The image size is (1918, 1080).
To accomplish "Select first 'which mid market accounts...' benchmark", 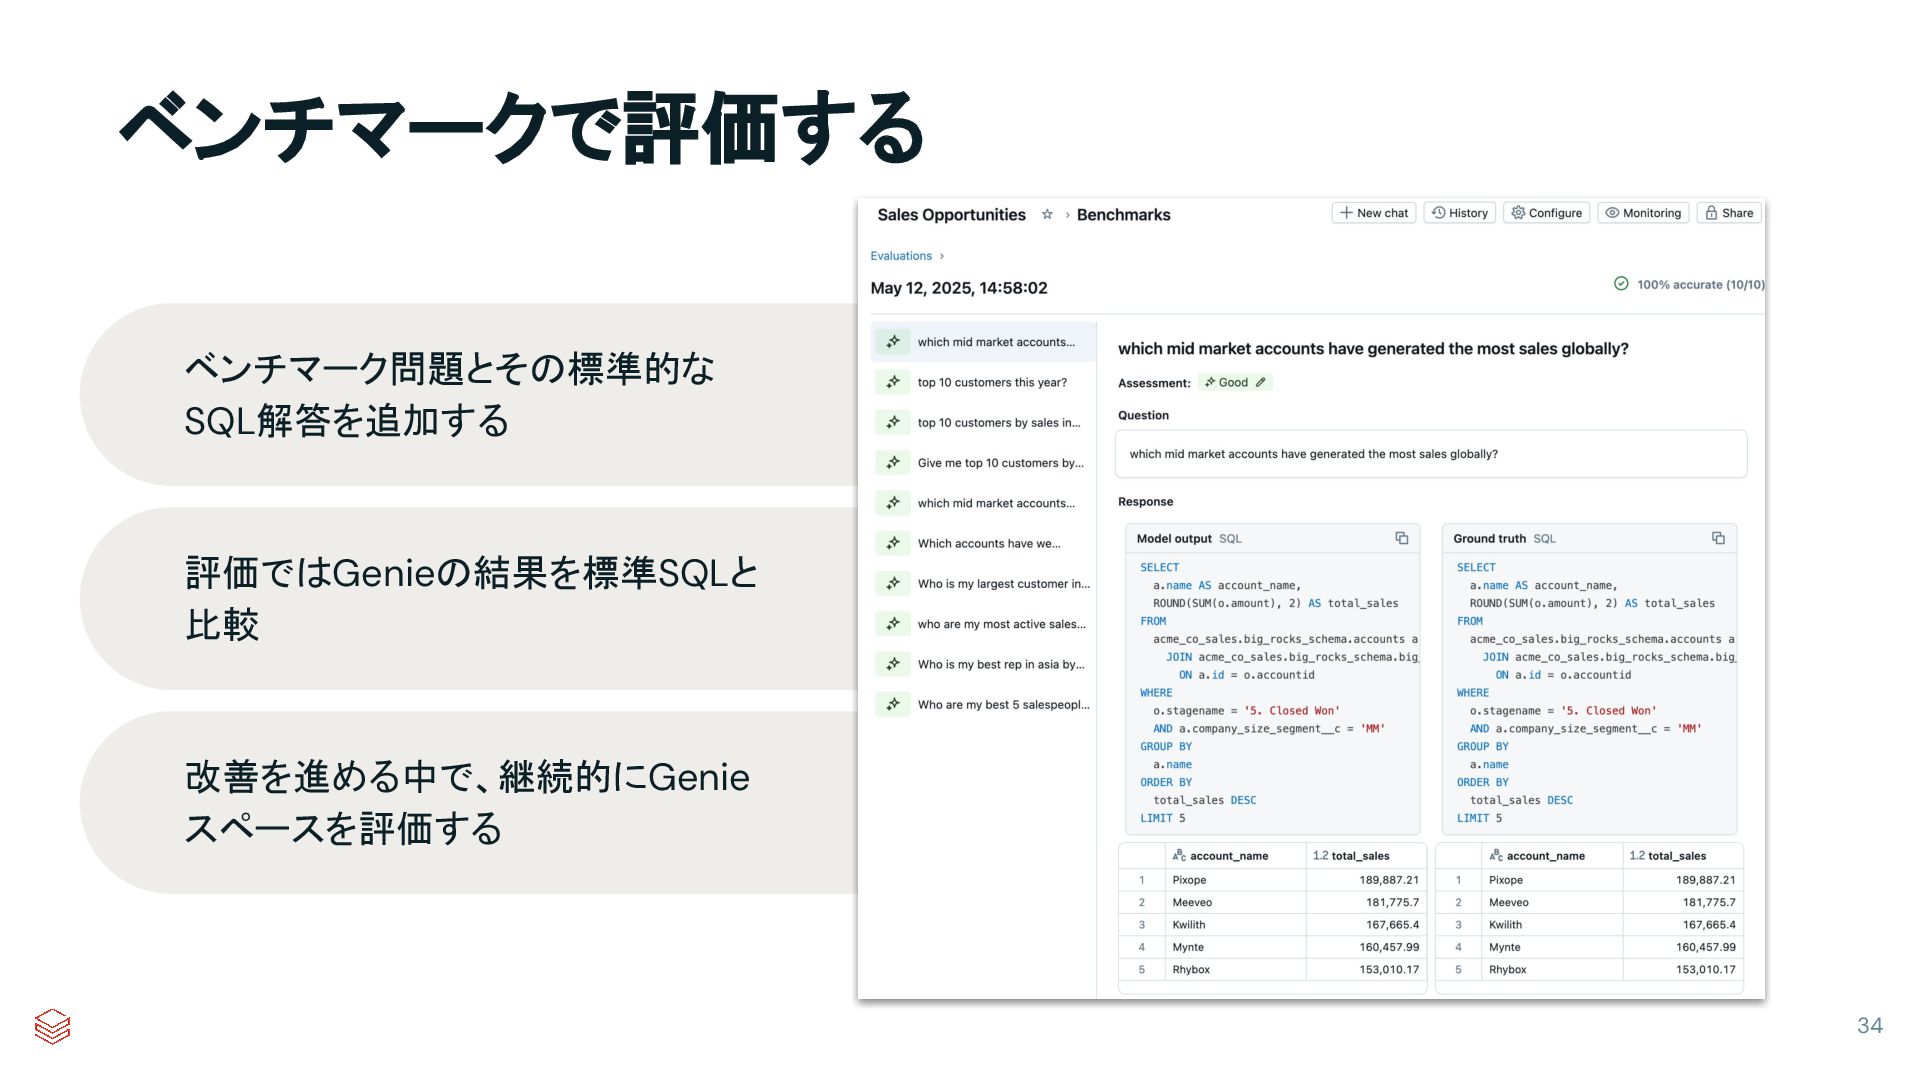I will point(984,342).
